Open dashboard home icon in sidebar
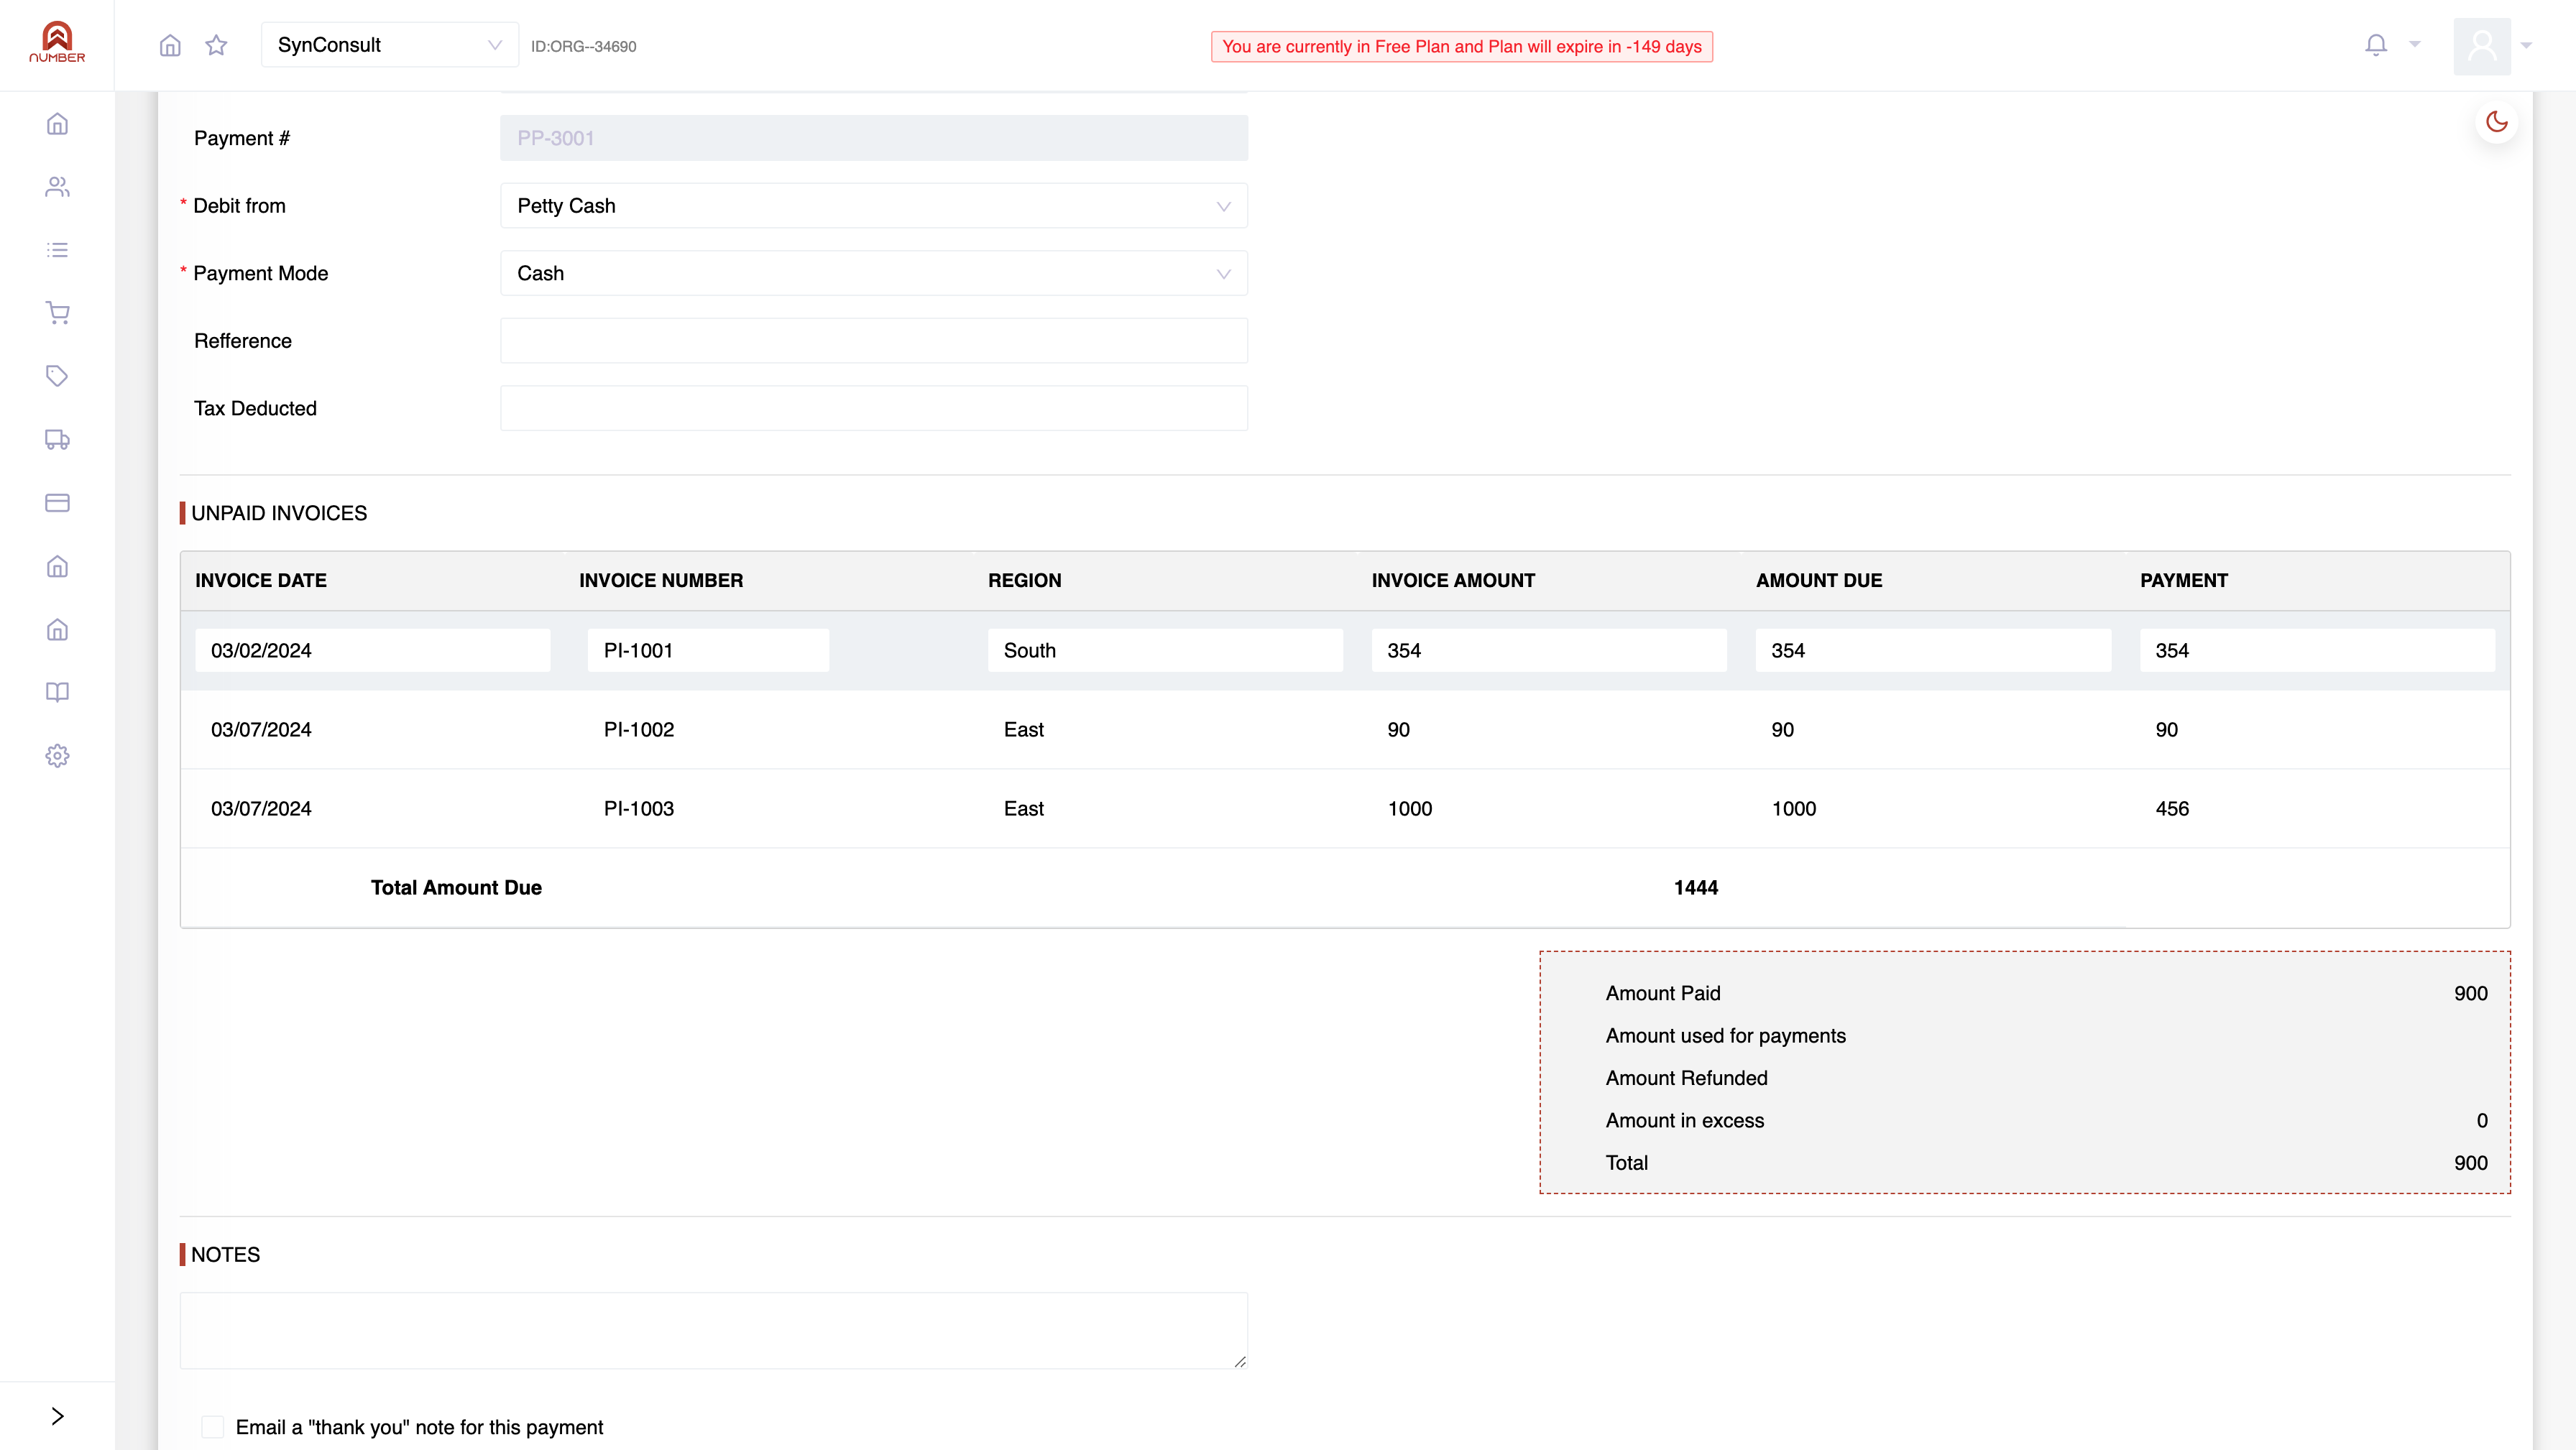 [x=57, y=124]
